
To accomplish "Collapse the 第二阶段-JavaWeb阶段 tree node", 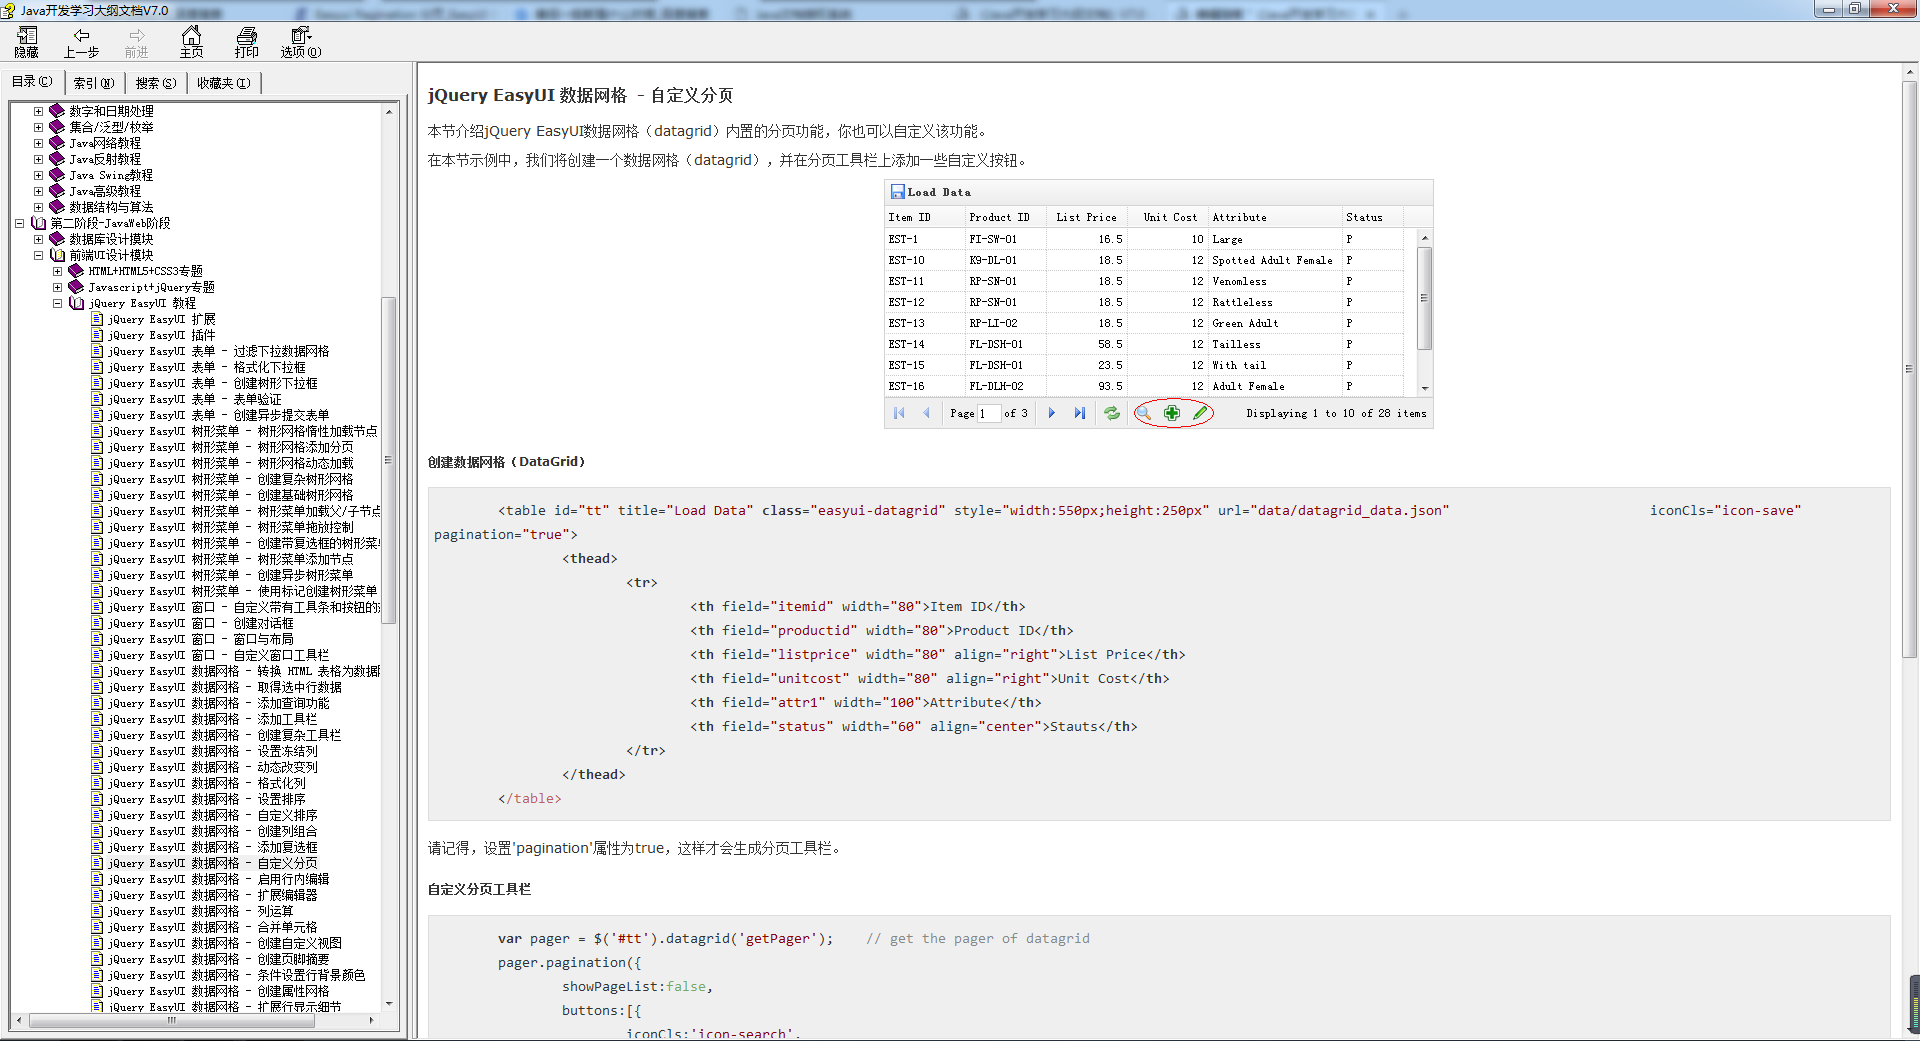I will point(19,223).
